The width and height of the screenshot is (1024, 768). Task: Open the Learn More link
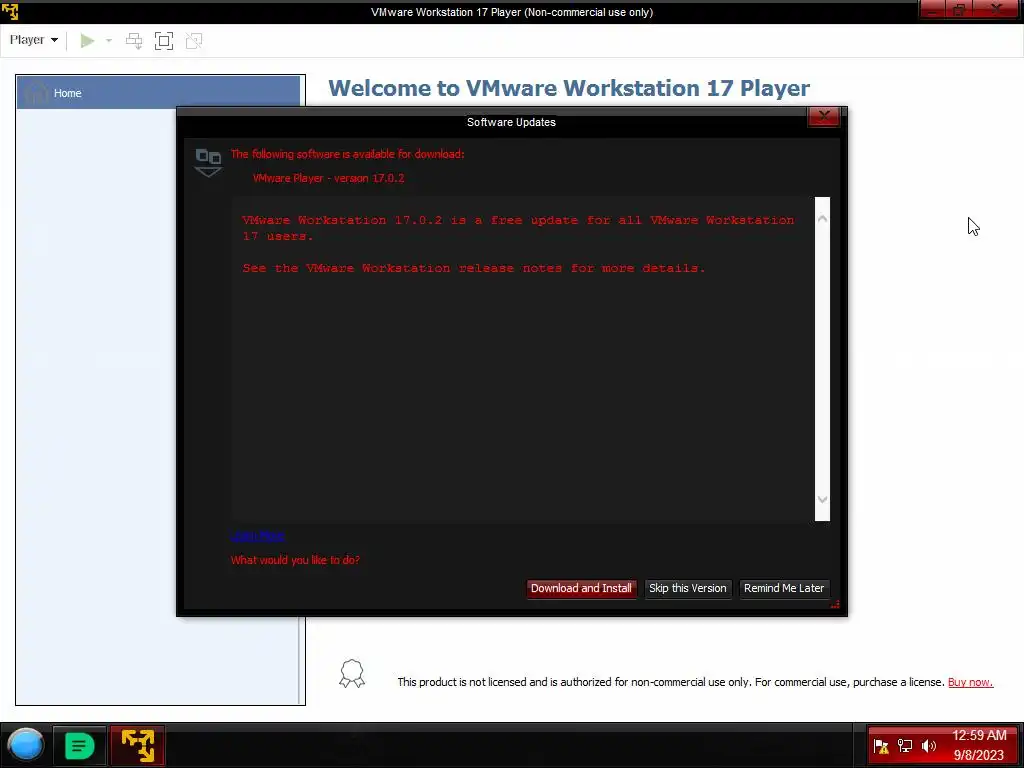point(257,536)
